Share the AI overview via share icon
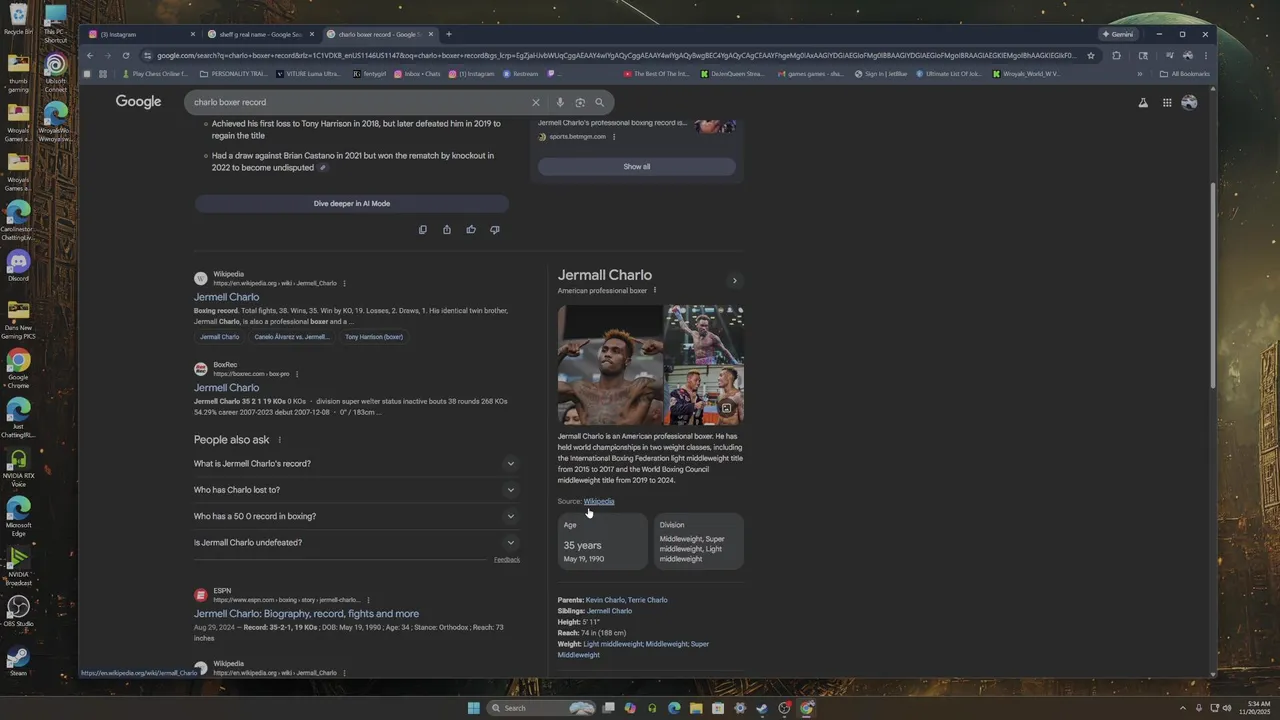The height and width of the screenshot is (720, 1280). point(446,230)
